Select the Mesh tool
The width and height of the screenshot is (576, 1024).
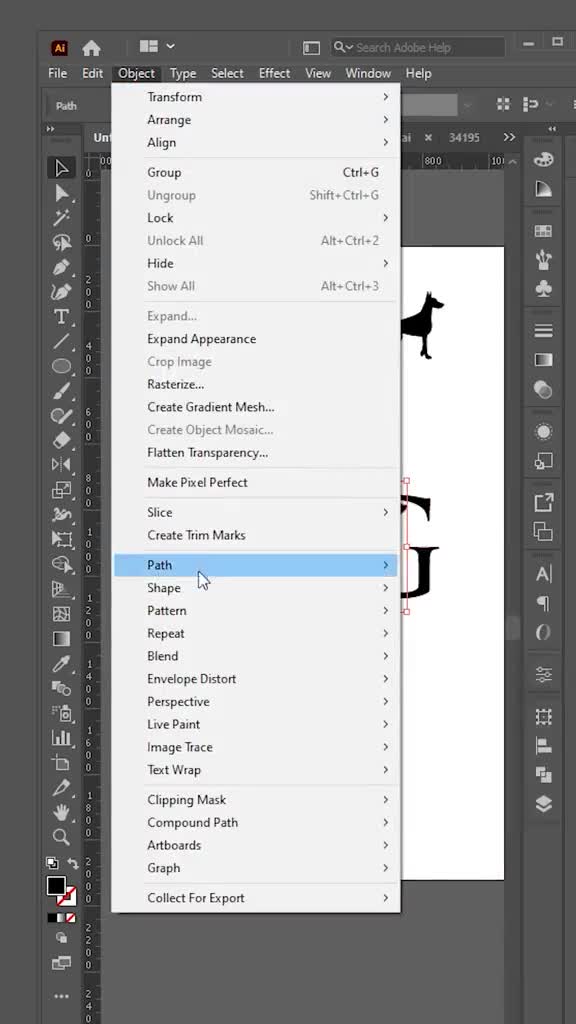(x=61, y=614)
